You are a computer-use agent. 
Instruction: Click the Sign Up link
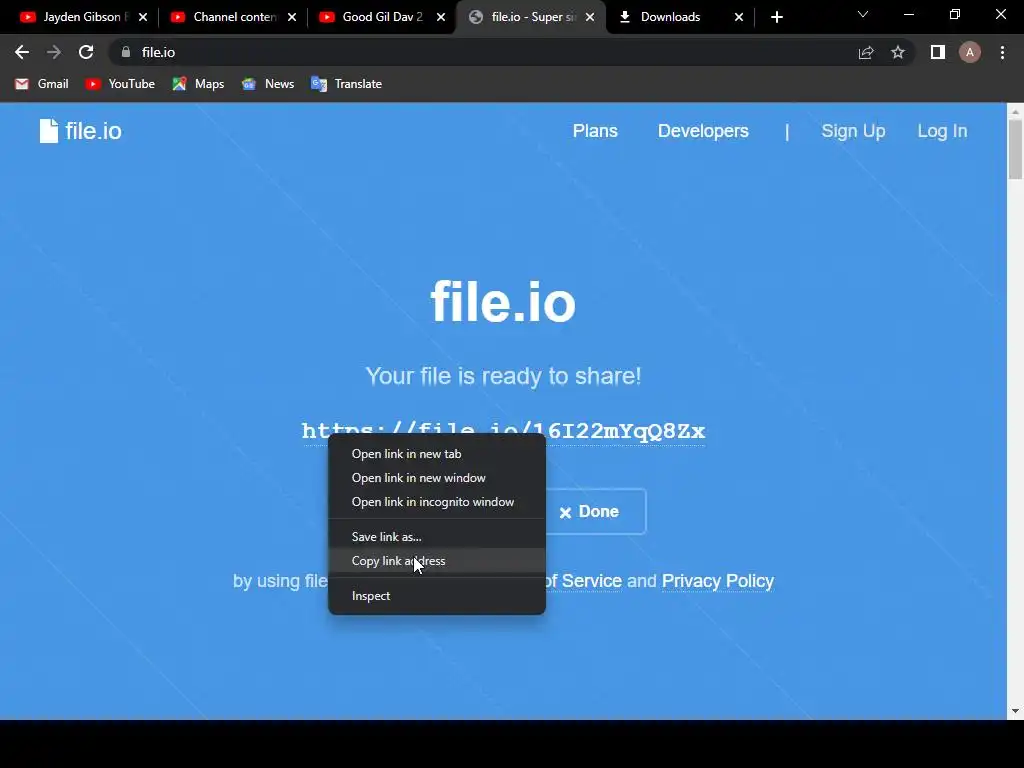point(853,131)
